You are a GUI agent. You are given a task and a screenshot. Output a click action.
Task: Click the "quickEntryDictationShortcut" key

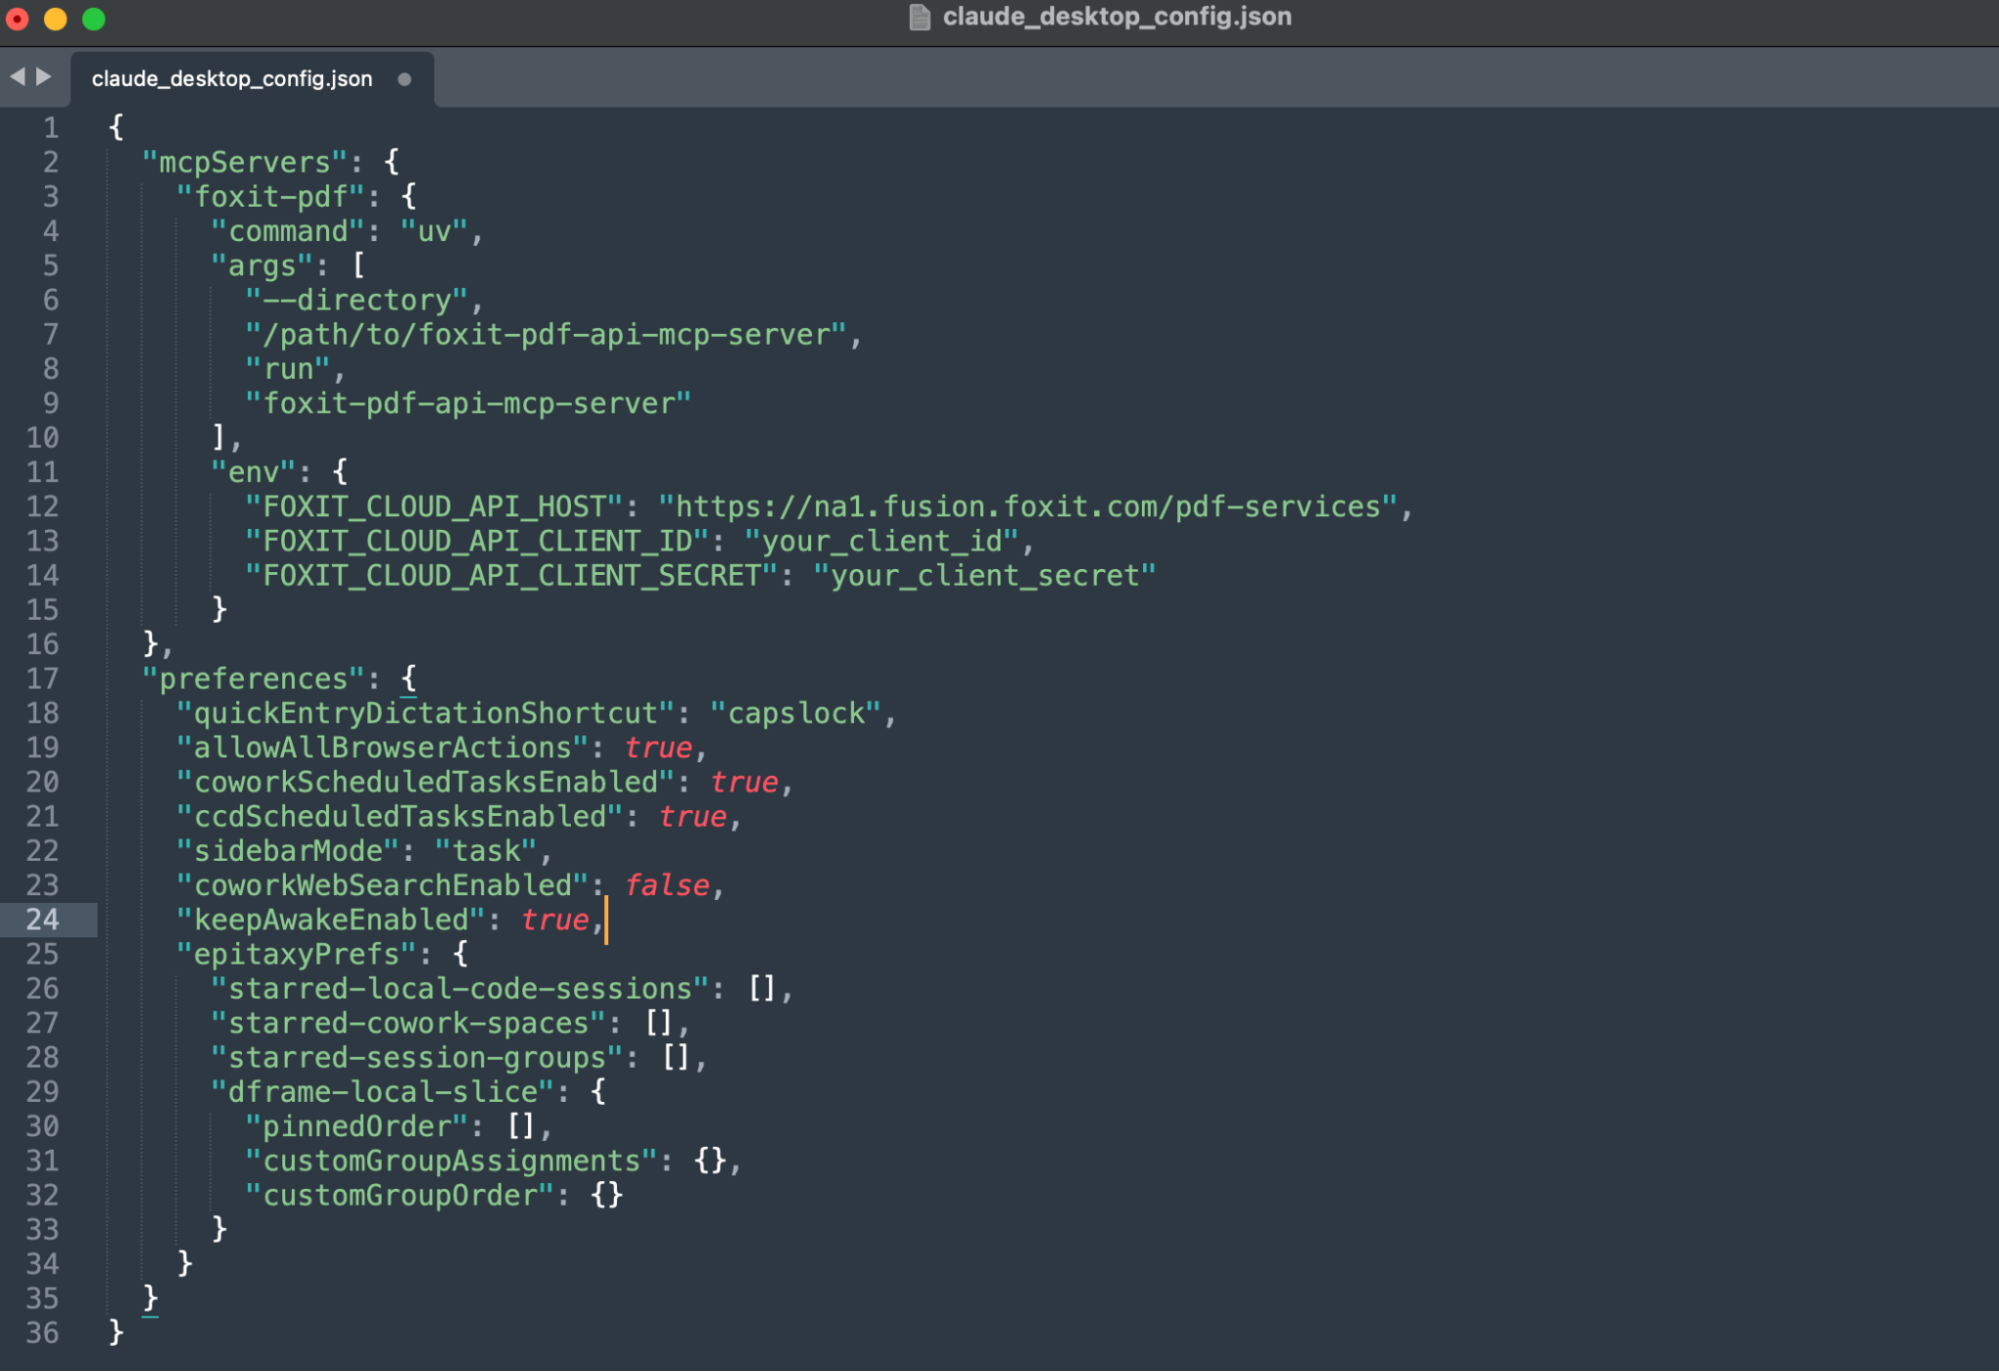point(426,713)
